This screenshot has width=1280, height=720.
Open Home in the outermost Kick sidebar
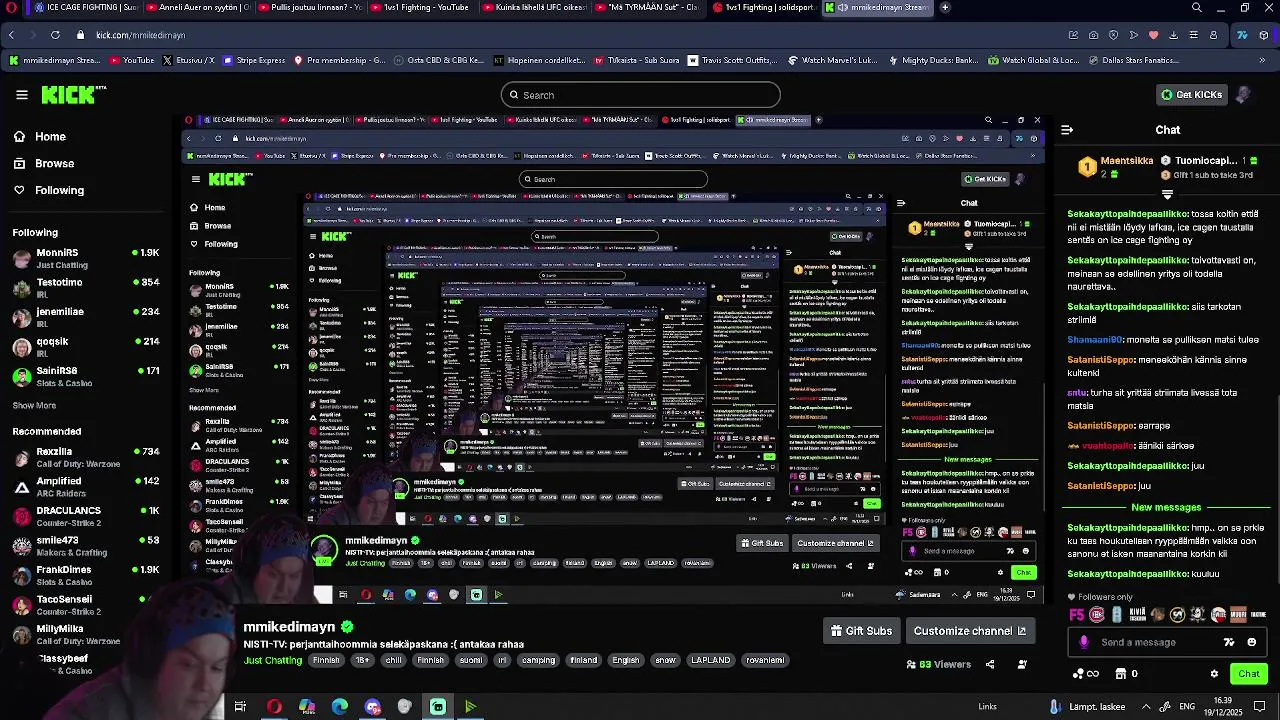pyautogui.click(x=50, y=137)
